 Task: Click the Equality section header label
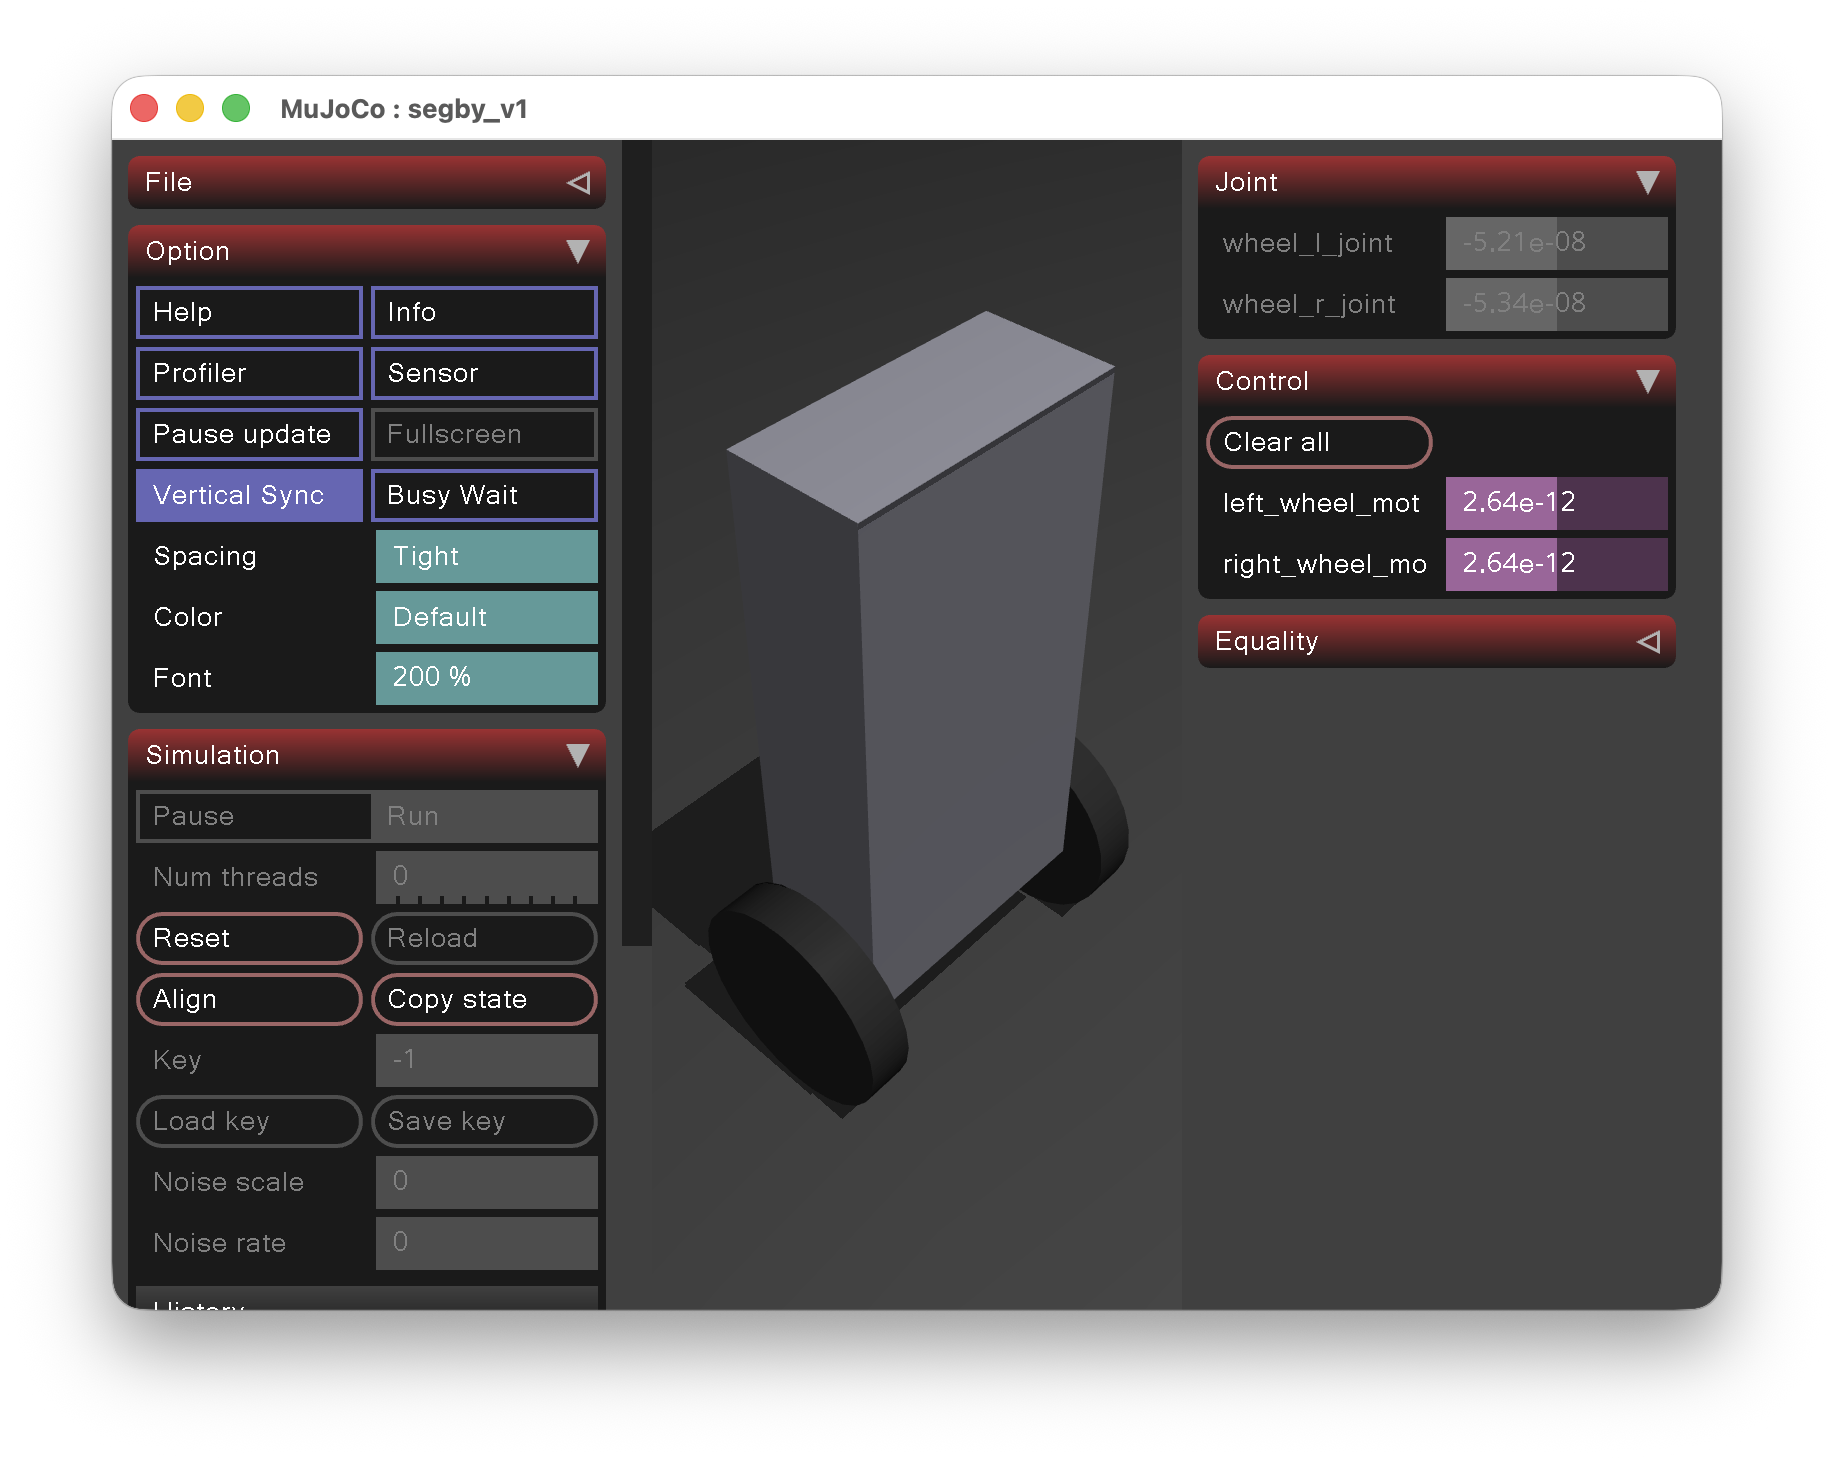coord(1266,641)
